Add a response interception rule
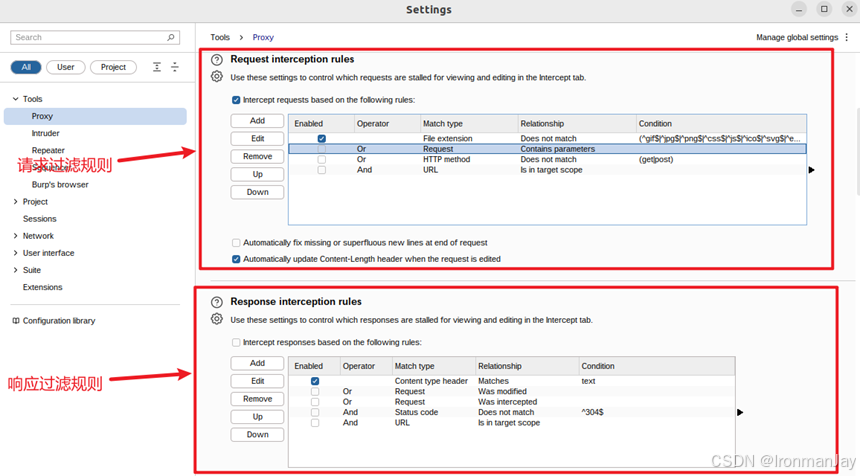Viewport: 860px width, 476px height. coord(257,363)
